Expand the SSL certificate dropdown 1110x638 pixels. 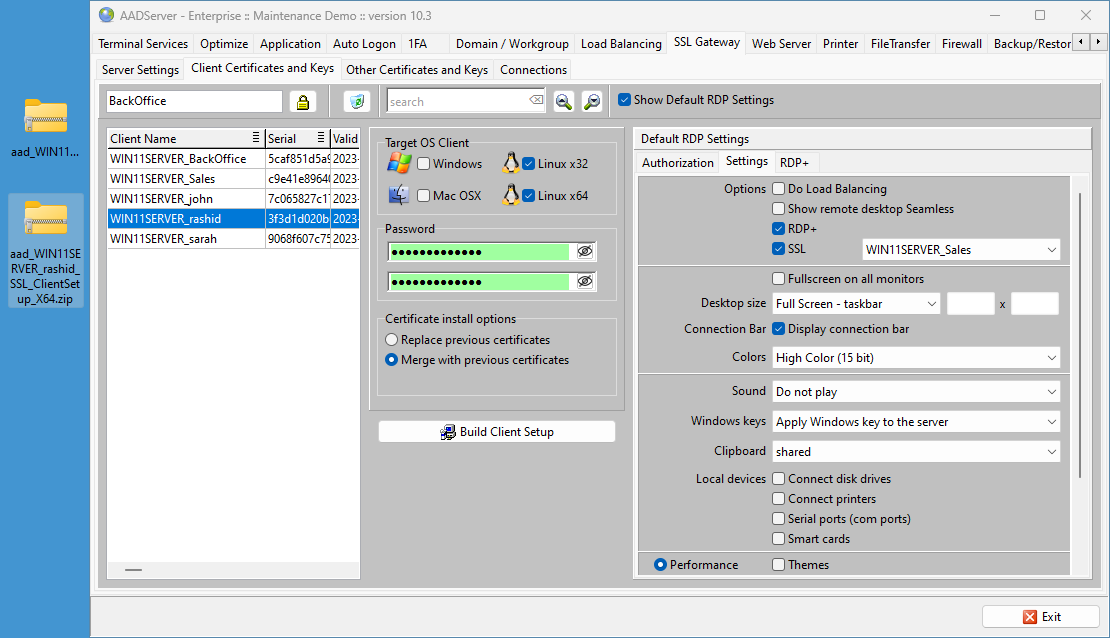click(x=1051, y=249)
